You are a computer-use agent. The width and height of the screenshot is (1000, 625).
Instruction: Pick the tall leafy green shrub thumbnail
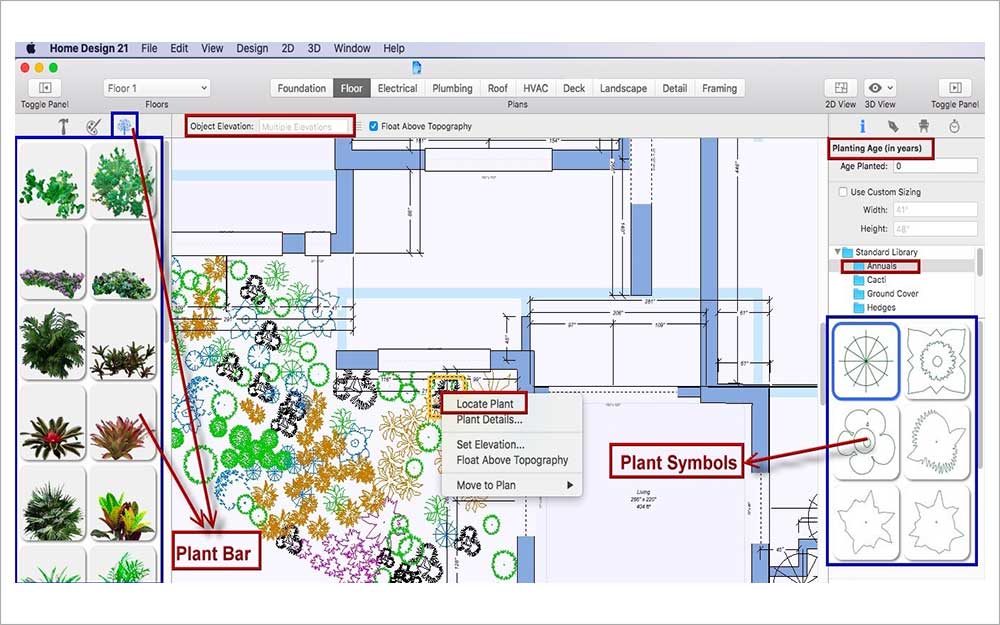pyautogui.click(x=122, y=182)
